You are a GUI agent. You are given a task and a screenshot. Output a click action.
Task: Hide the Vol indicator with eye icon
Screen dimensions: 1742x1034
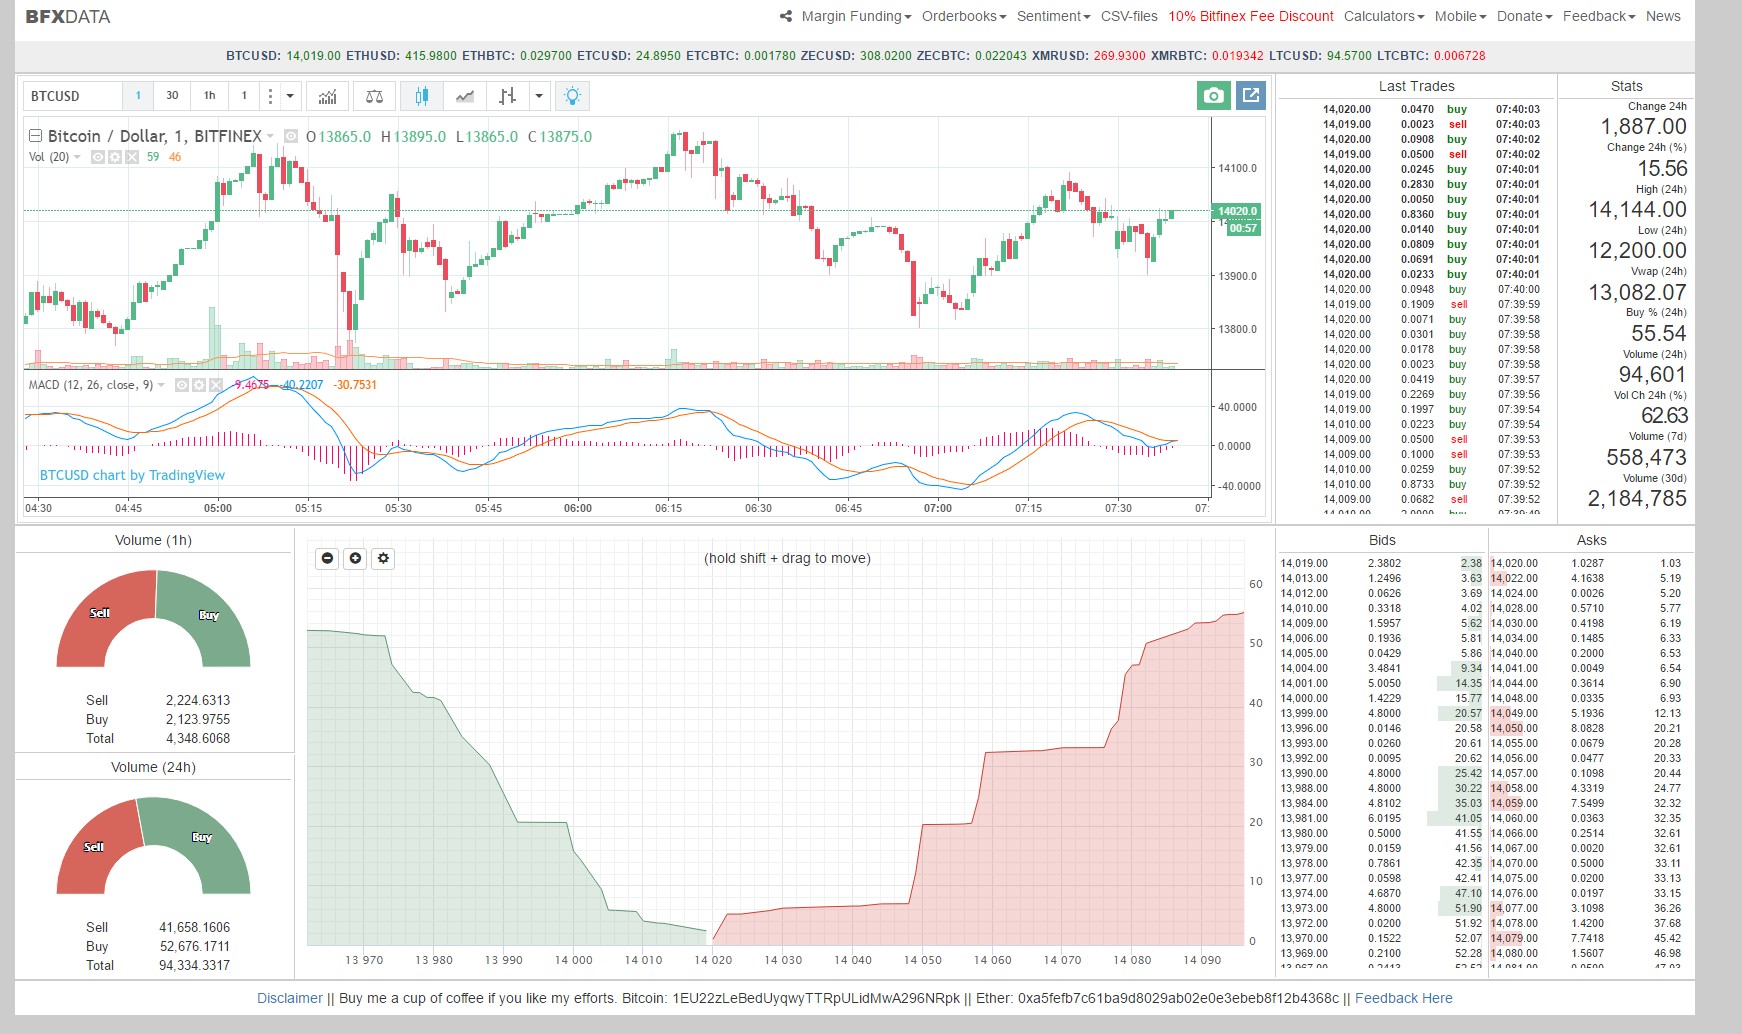tap(98, 157)
